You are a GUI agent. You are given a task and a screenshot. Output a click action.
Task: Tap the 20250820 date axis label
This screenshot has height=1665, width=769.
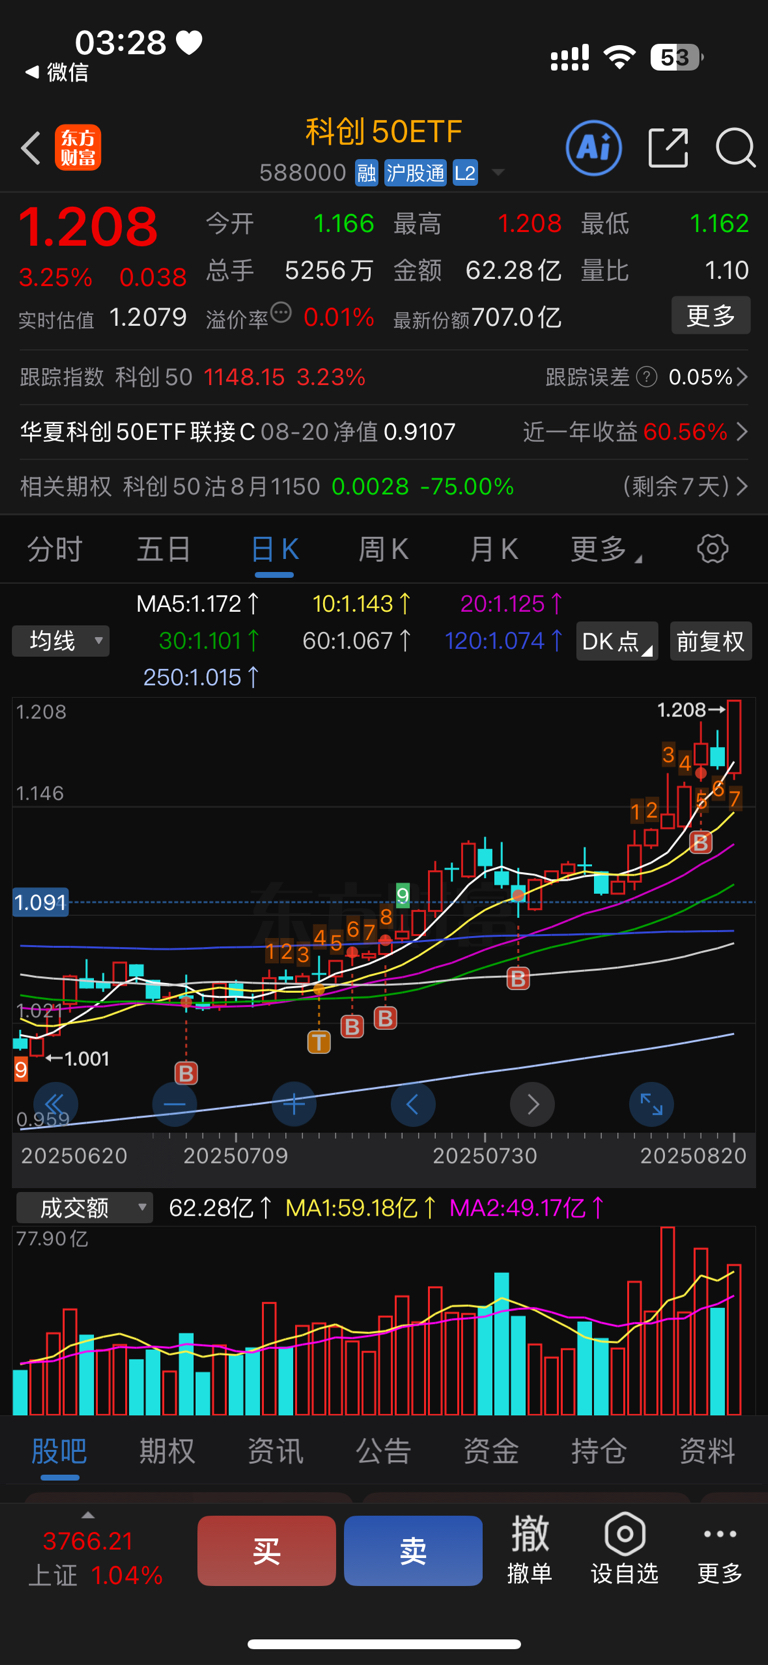tap(693, 1156)
